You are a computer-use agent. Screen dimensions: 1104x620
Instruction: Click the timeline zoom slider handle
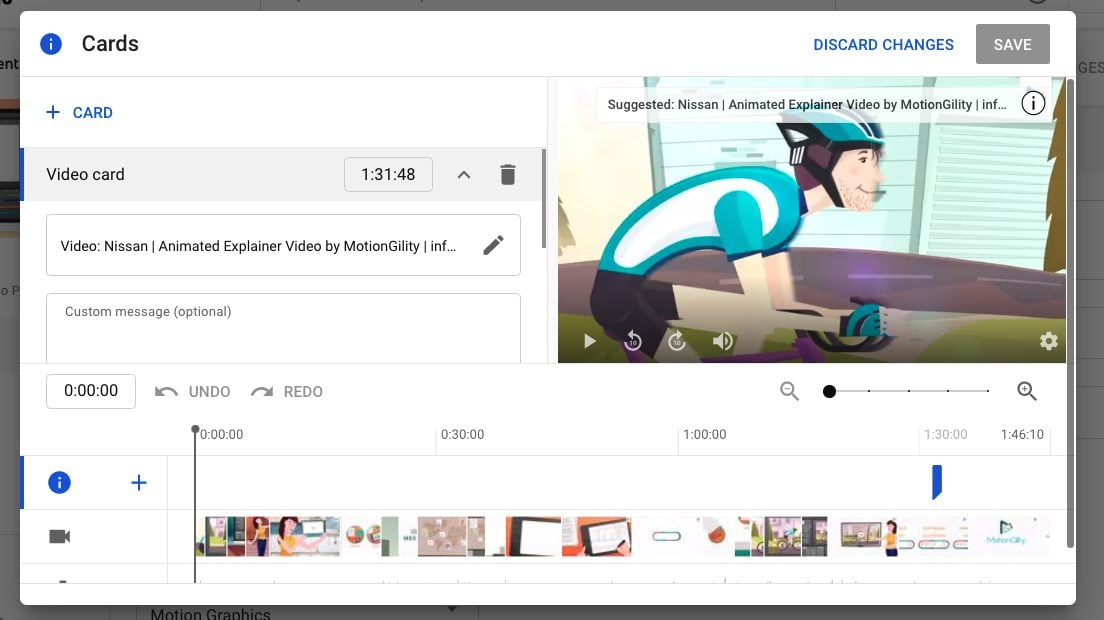coord(829,391)
